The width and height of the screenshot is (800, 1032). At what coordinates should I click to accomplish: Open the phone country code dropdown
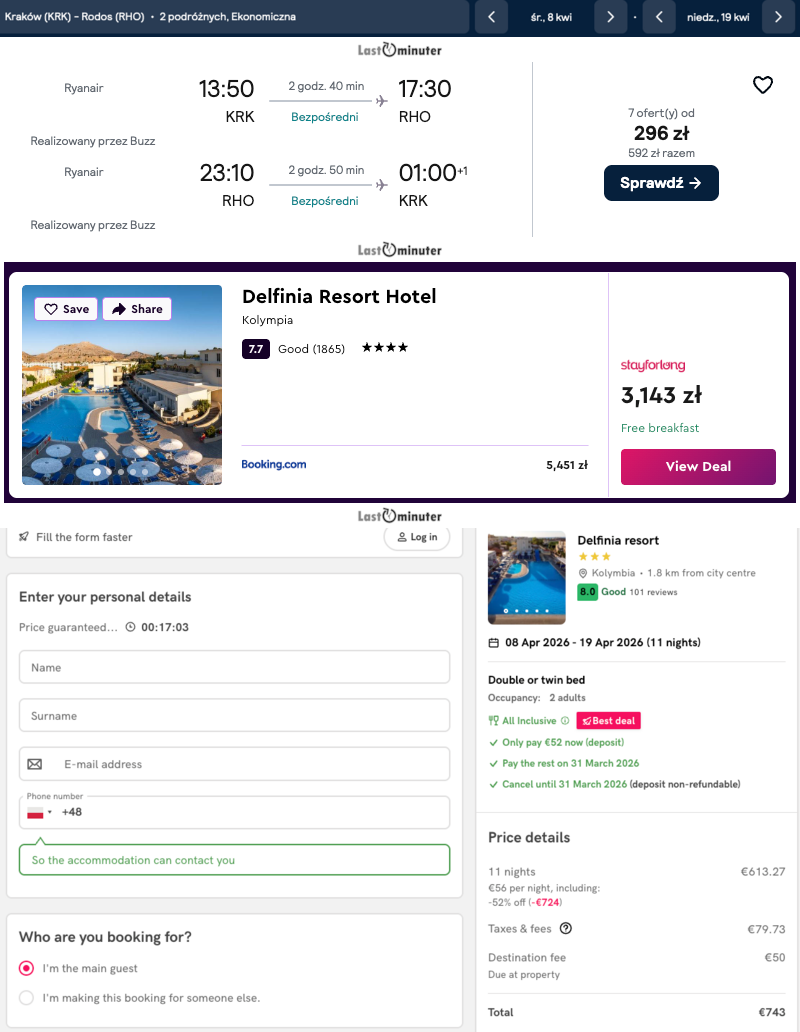(40, 812)
